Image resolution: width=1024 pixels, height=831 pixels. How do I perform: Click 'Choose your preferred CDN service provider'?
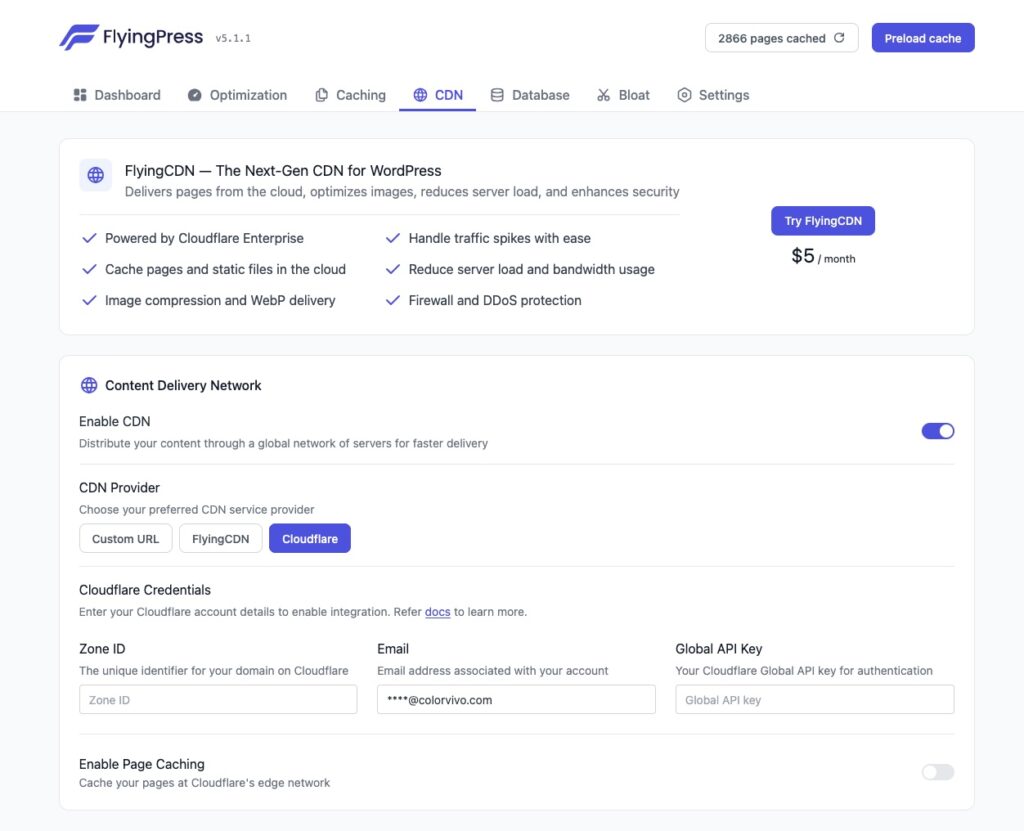point(197,510)
